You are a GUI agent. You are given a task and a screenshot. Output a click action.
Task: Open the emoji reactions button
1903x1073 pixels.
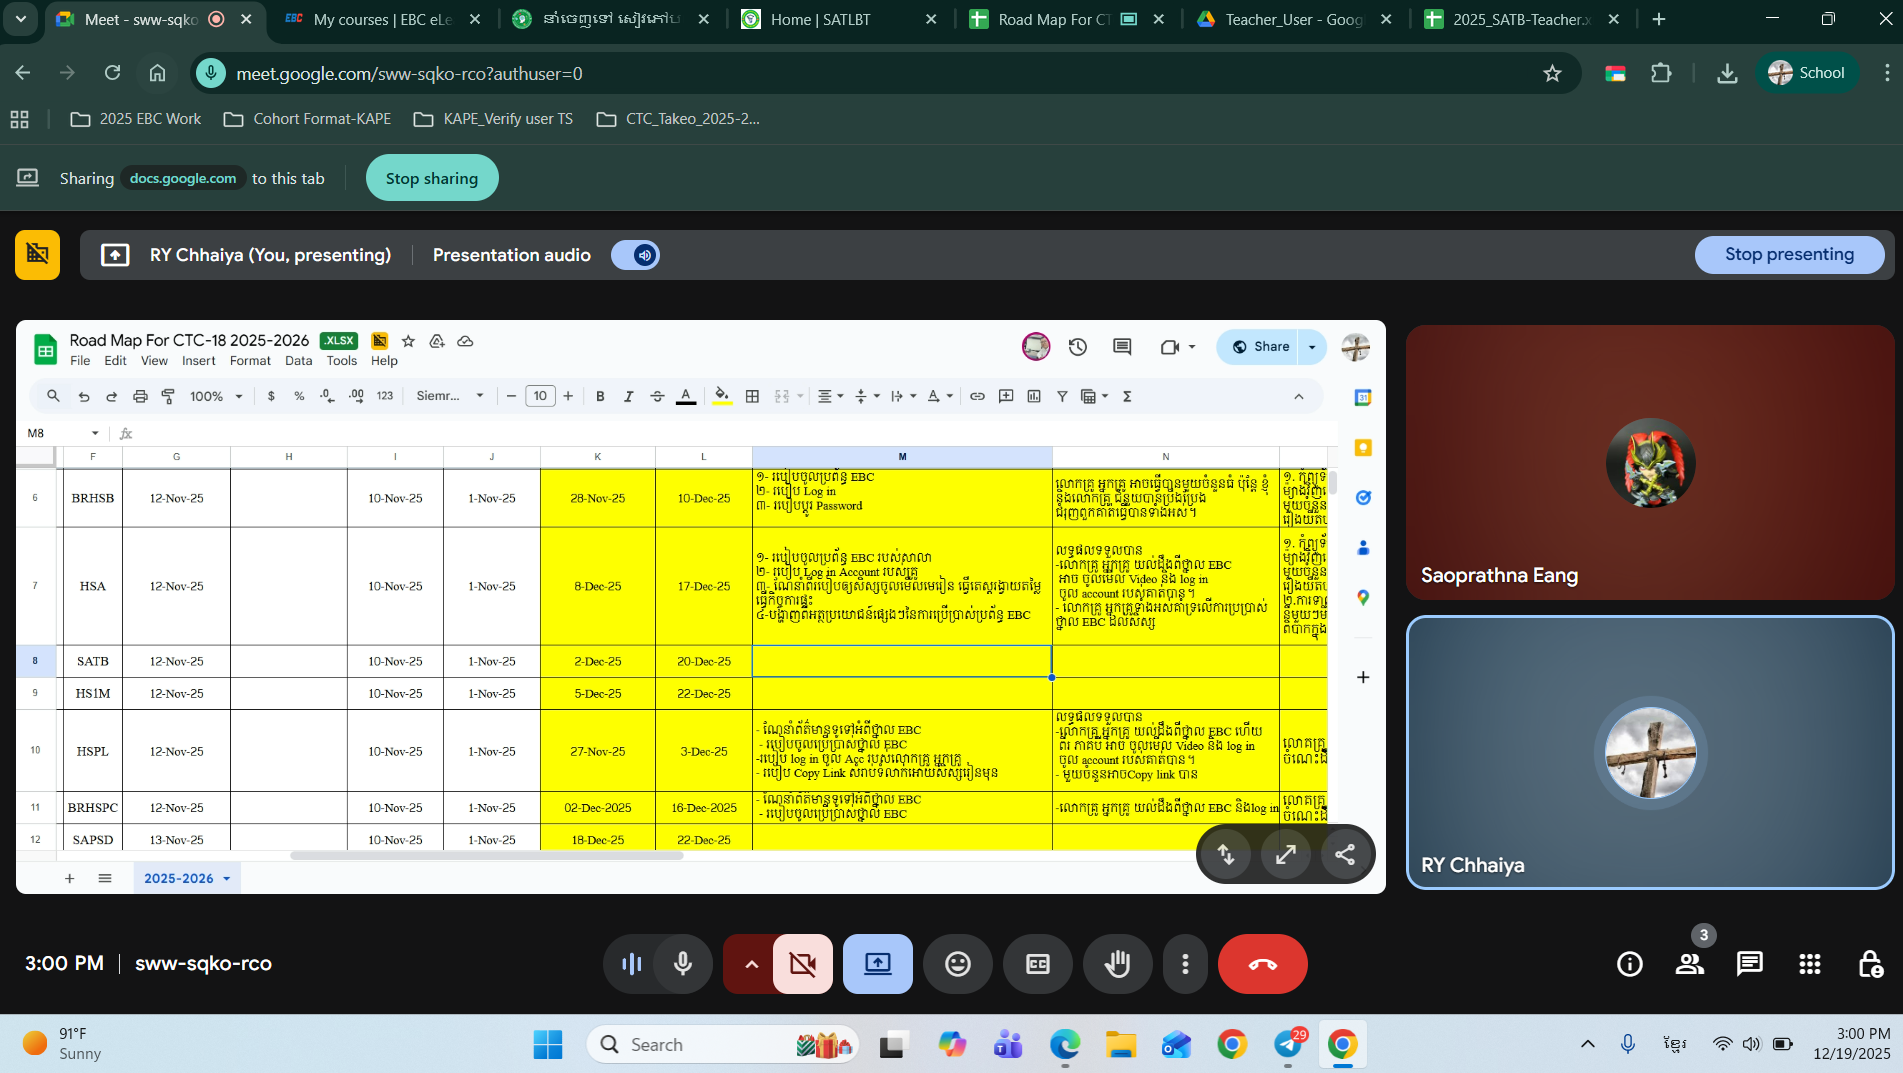coord(957,964)
